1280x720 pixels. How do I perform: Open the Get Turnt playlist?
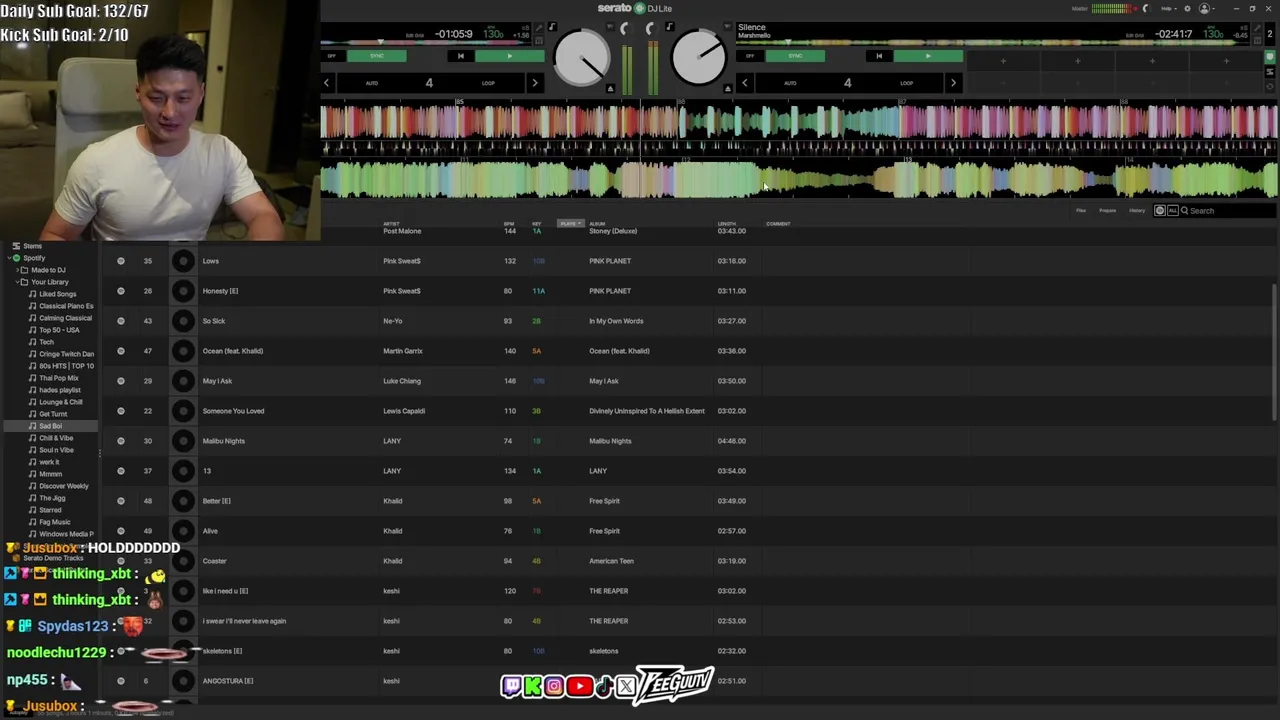coord(53,414)
